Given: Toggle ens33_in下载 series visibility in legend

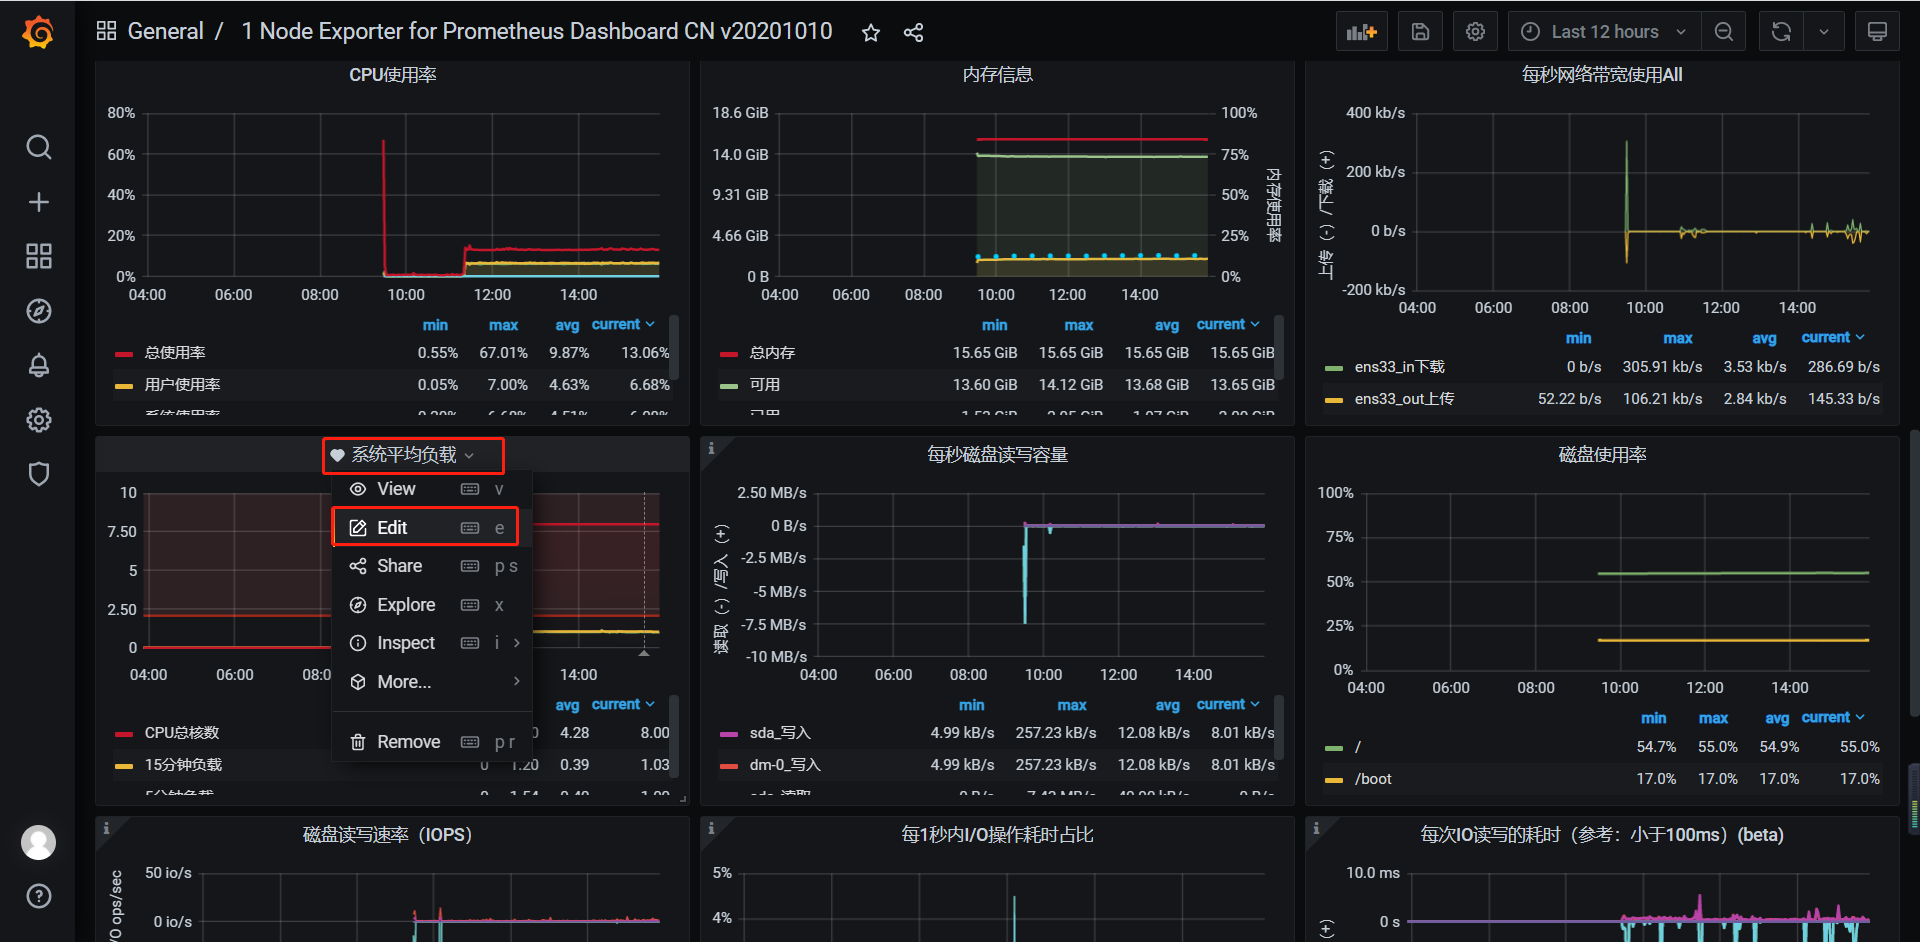Looking at the screenshot, I should click(1399, 367).
